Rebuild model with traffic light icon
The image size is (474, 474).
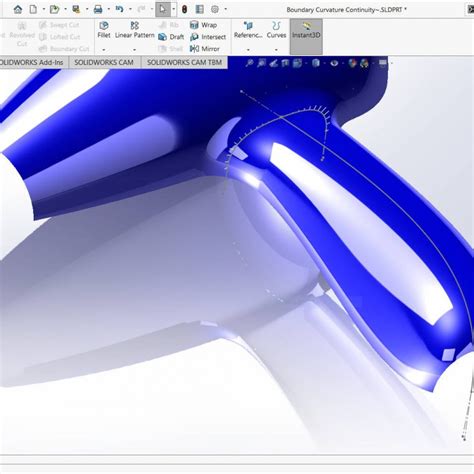point(184,9)
